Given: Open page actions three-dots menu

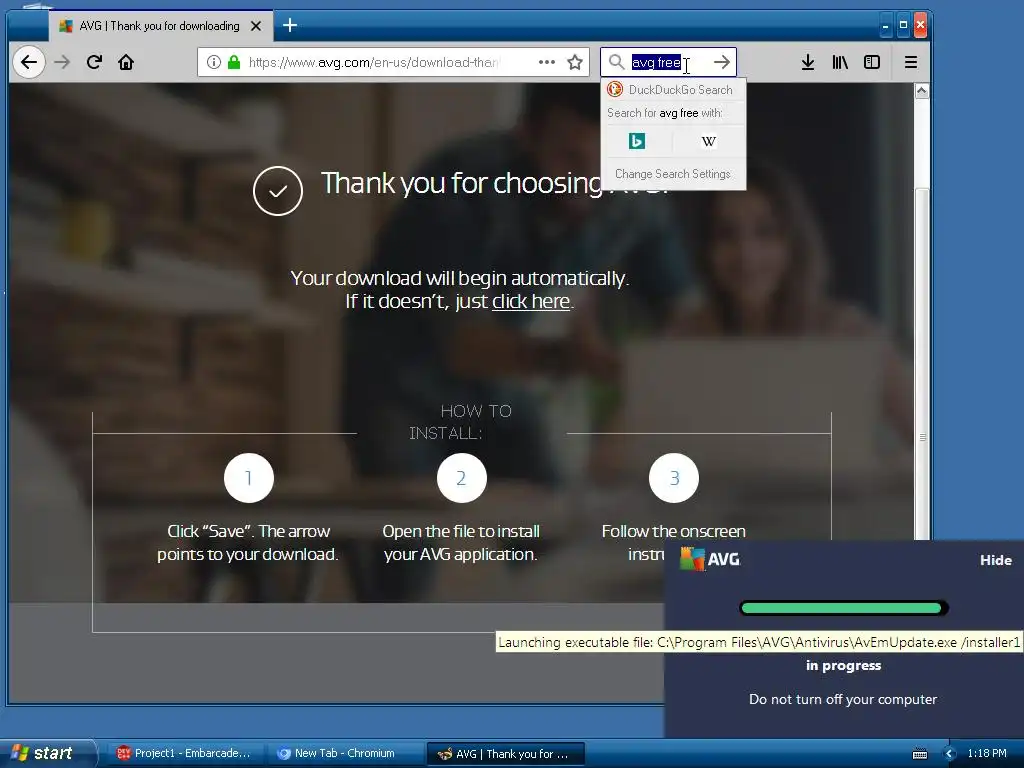Looking at the screenshot, I should click(547, 62).
